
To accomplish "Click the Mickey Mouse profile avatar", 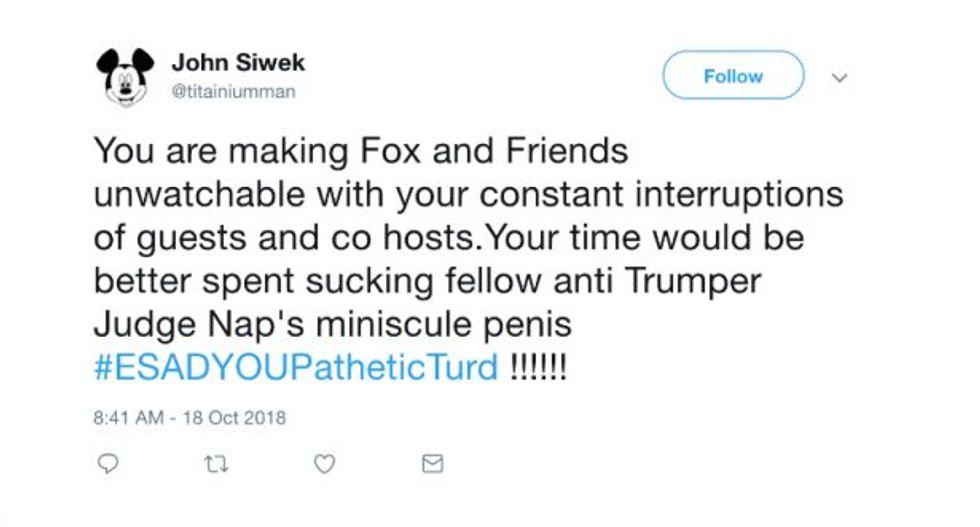I will pyautogui.click(x=125, y=78).
